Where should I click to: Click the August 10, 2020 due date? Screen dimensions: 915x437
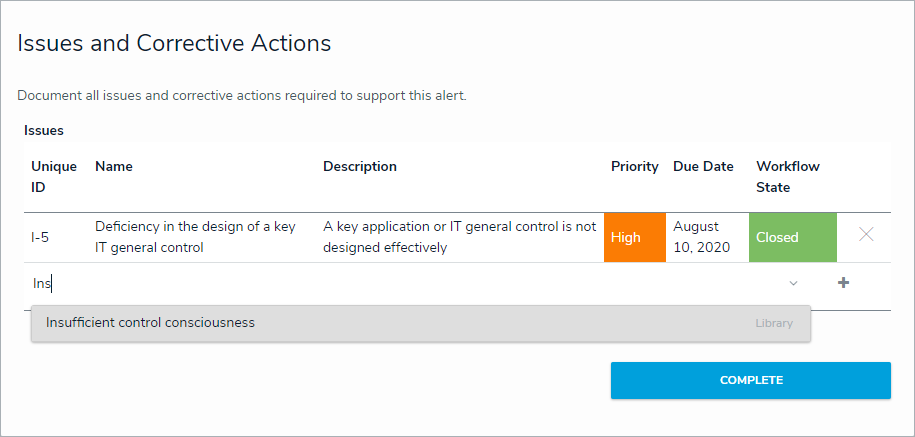(696, 237)
